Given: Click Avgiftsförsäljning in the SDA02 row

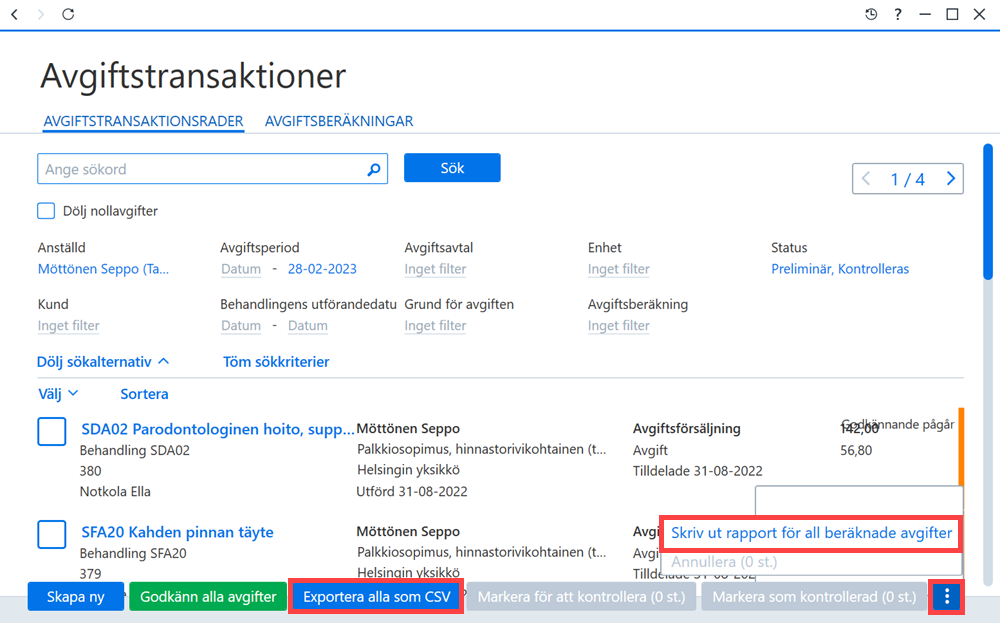Looking at the screenshot, I should tap(686, 429).
